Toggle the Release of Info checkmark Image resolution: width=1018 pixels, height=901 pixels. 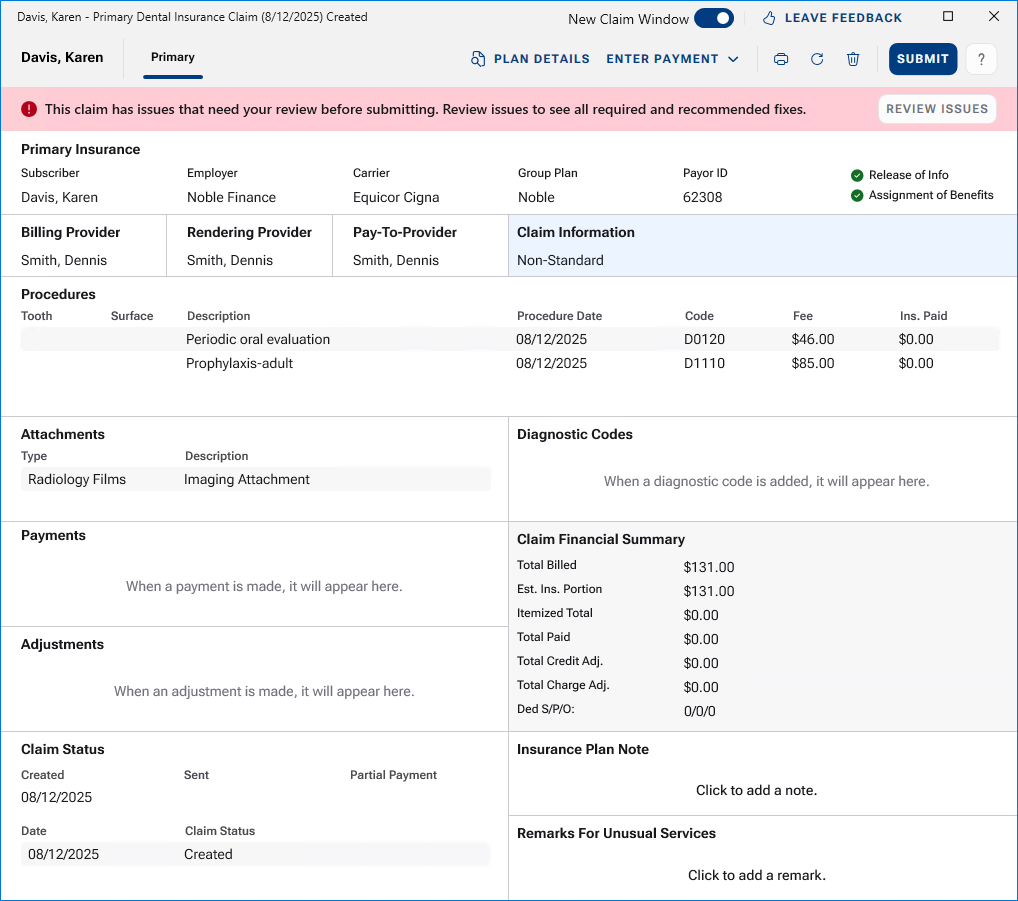point(857,175)
